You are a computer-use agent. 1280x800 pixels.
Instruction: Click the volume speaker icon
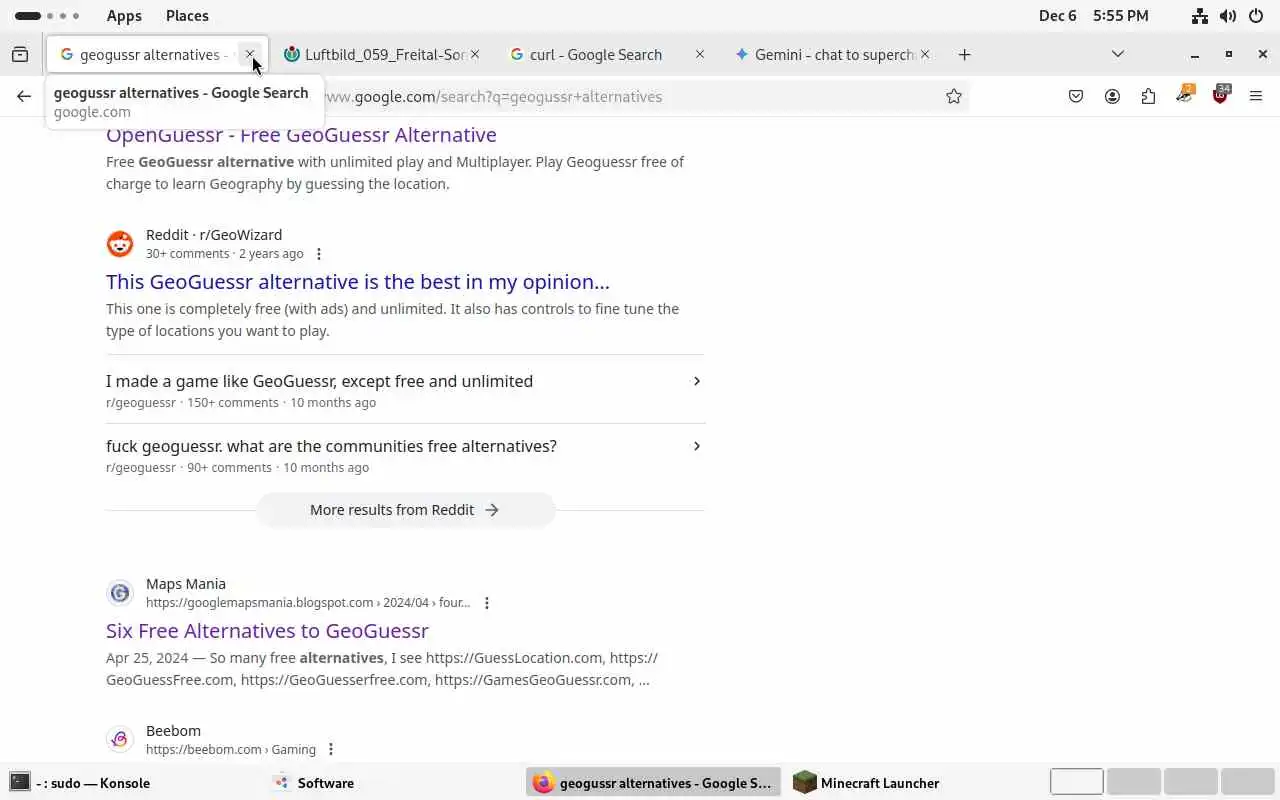click(1228, 16)
